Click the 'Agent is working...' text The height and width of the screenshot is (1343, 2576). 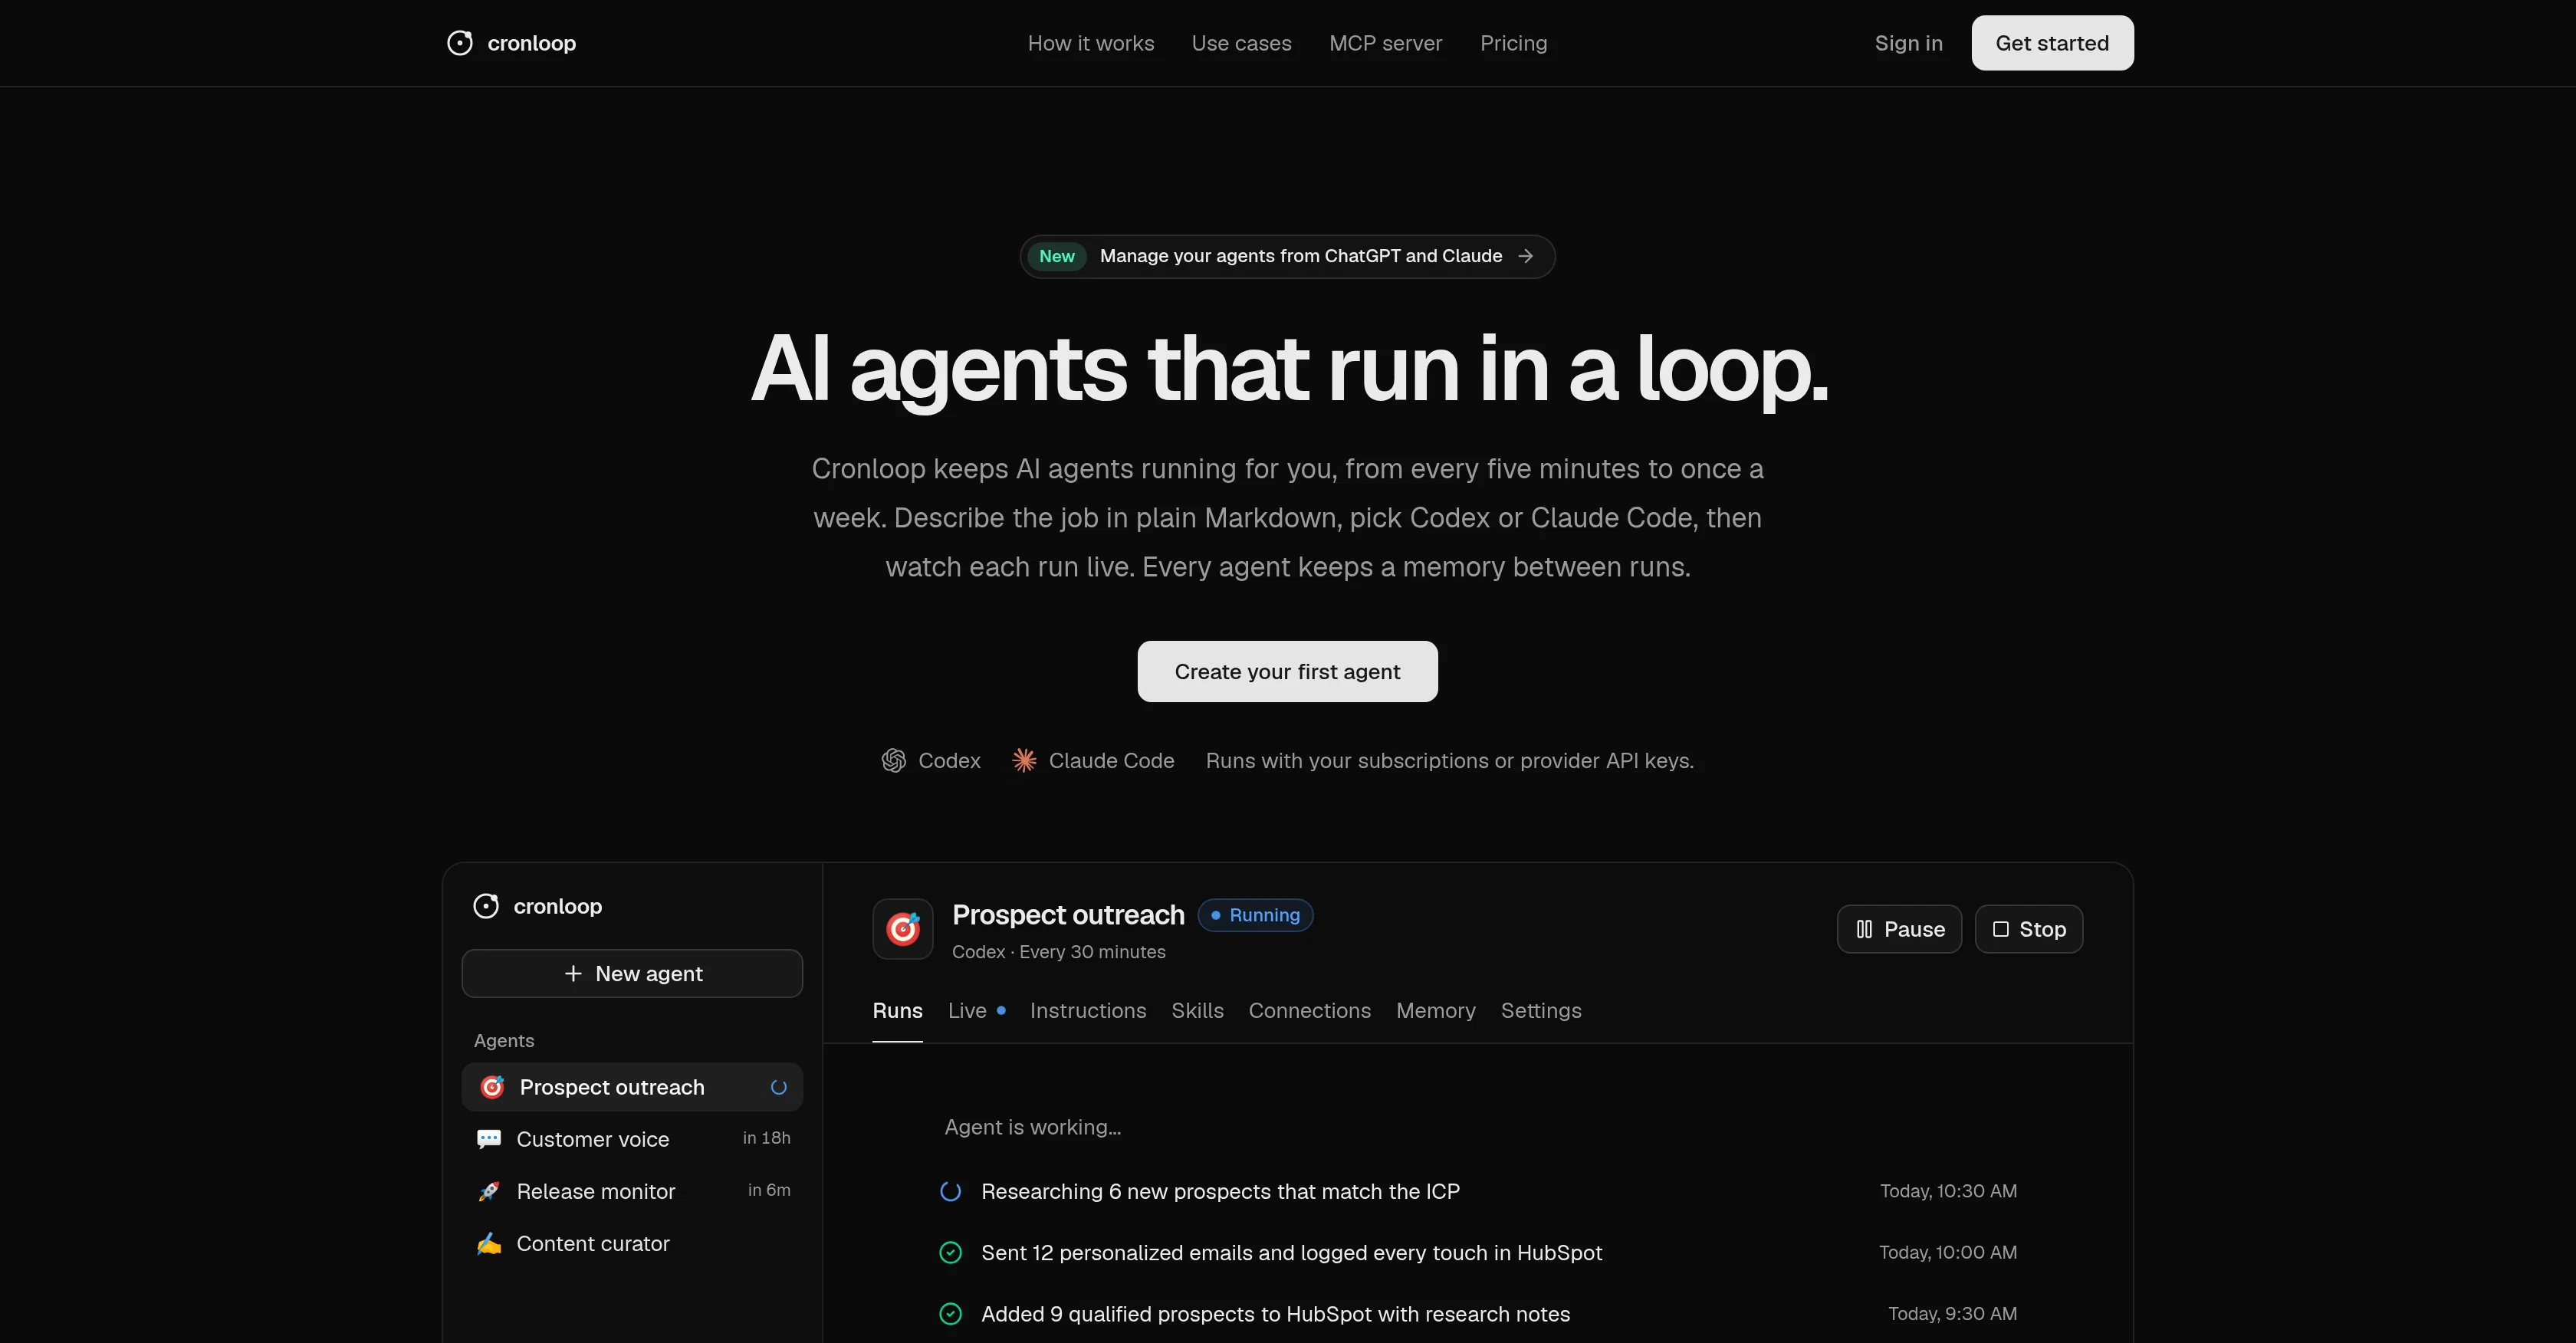coord(1033,1127)
